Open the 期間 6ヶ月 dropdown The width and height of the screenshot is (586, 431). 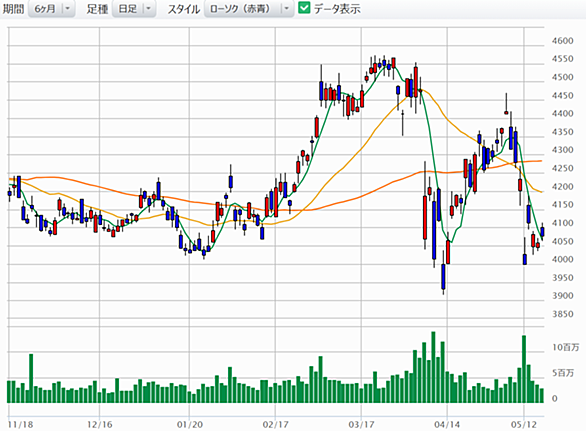[52, 9]
